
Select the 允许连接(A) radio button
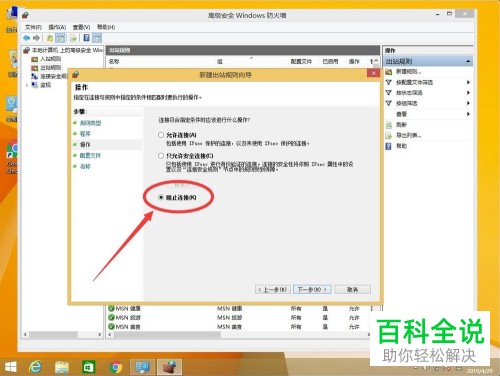coord(161,135)
